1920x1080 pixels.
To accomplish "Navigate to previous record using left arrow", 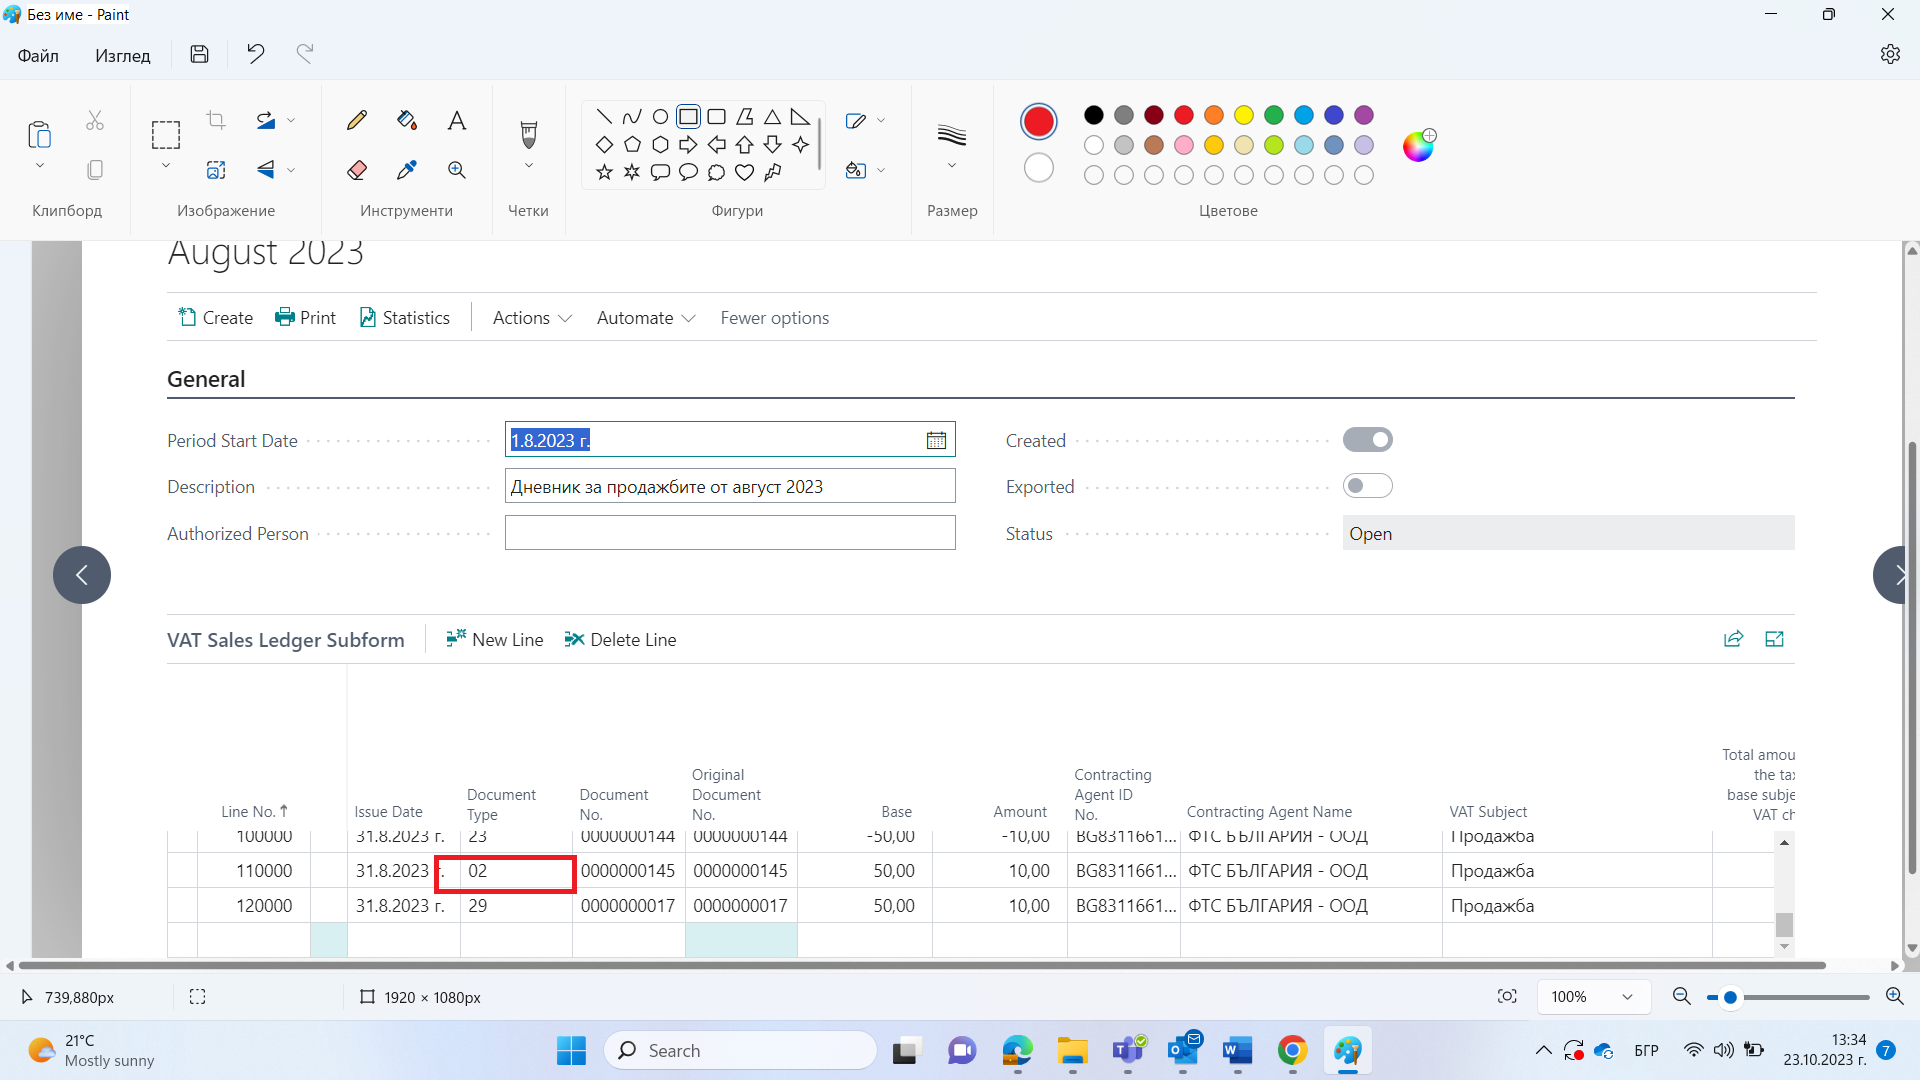I will [x=82, y=575].
